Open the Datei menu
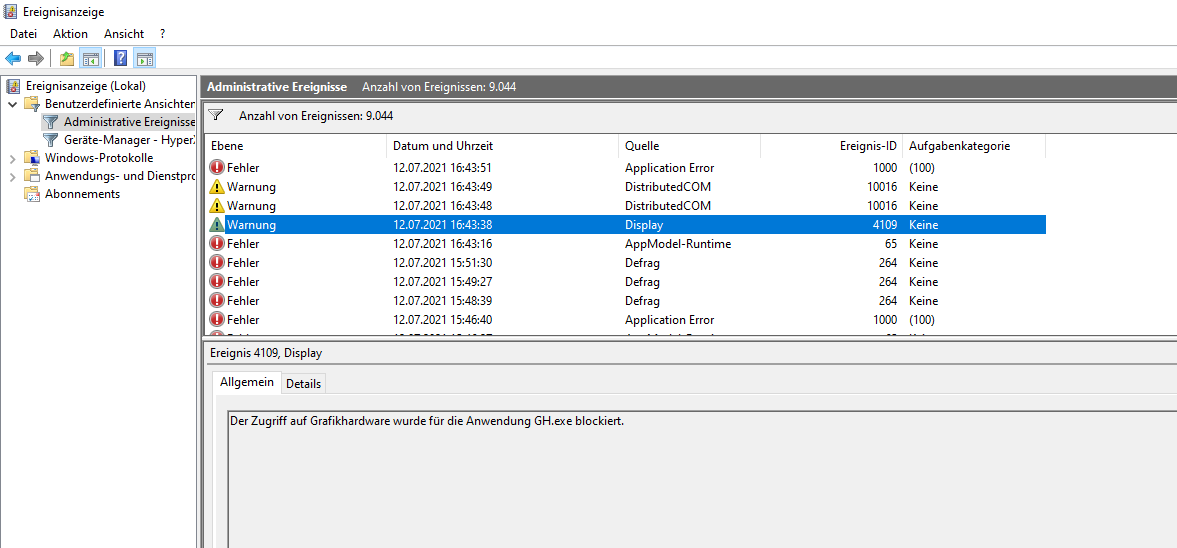 tap(23, 34)
